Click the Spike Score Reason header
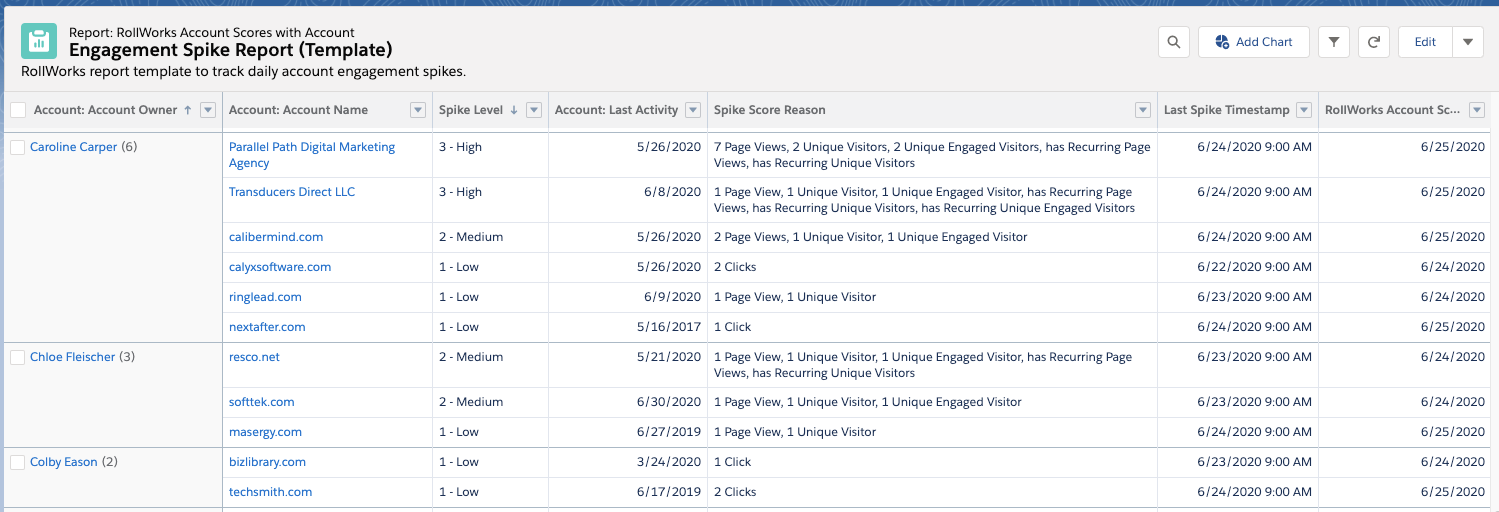This screenshot has width=1499, height=512. click(x=769, y=110)
